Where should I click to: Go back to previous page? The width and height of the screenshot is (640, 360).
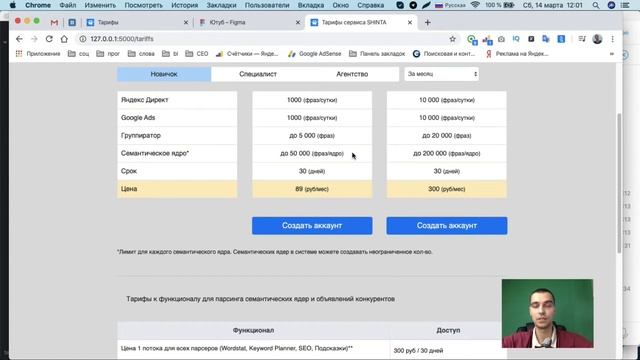pyautogui.click(x=19, y=39)
